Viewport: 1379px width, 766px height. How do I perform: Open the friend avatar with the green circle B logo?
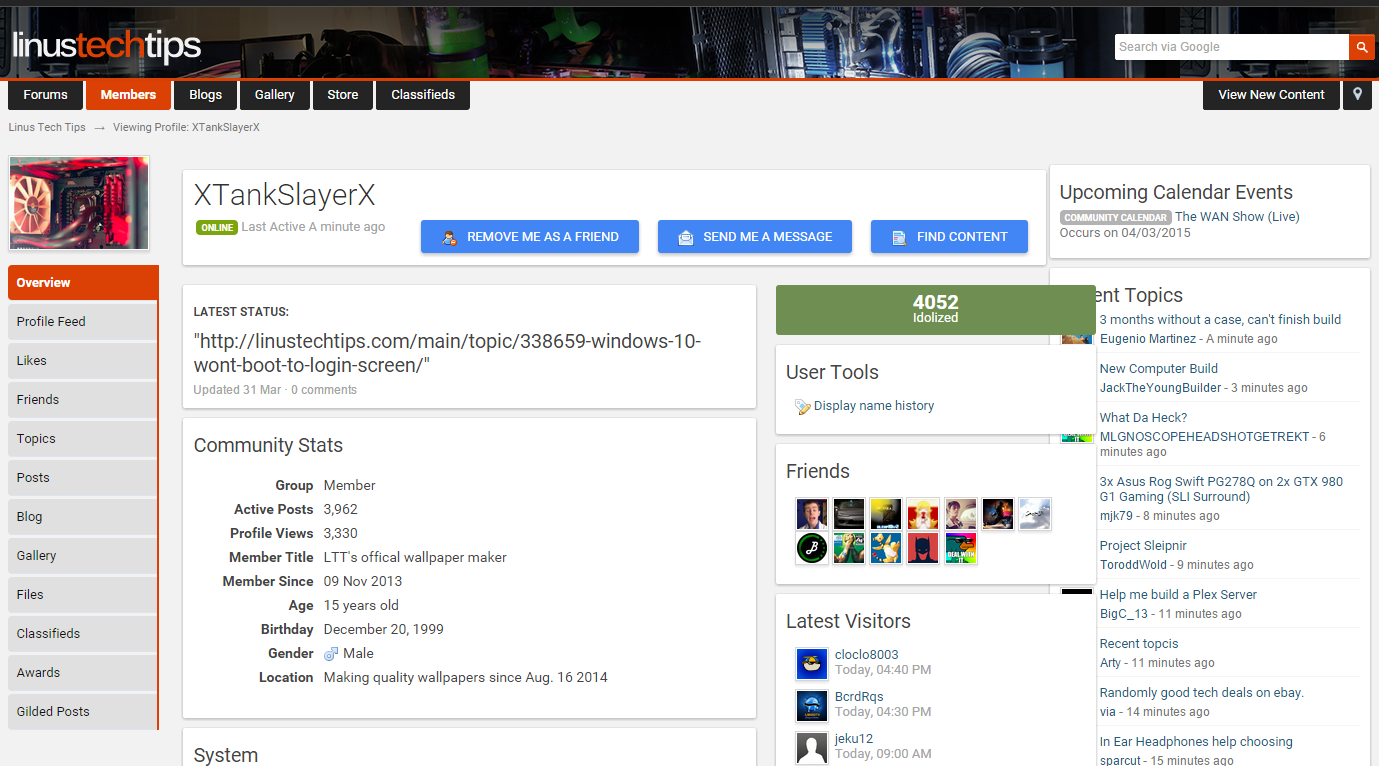(812, 548)
